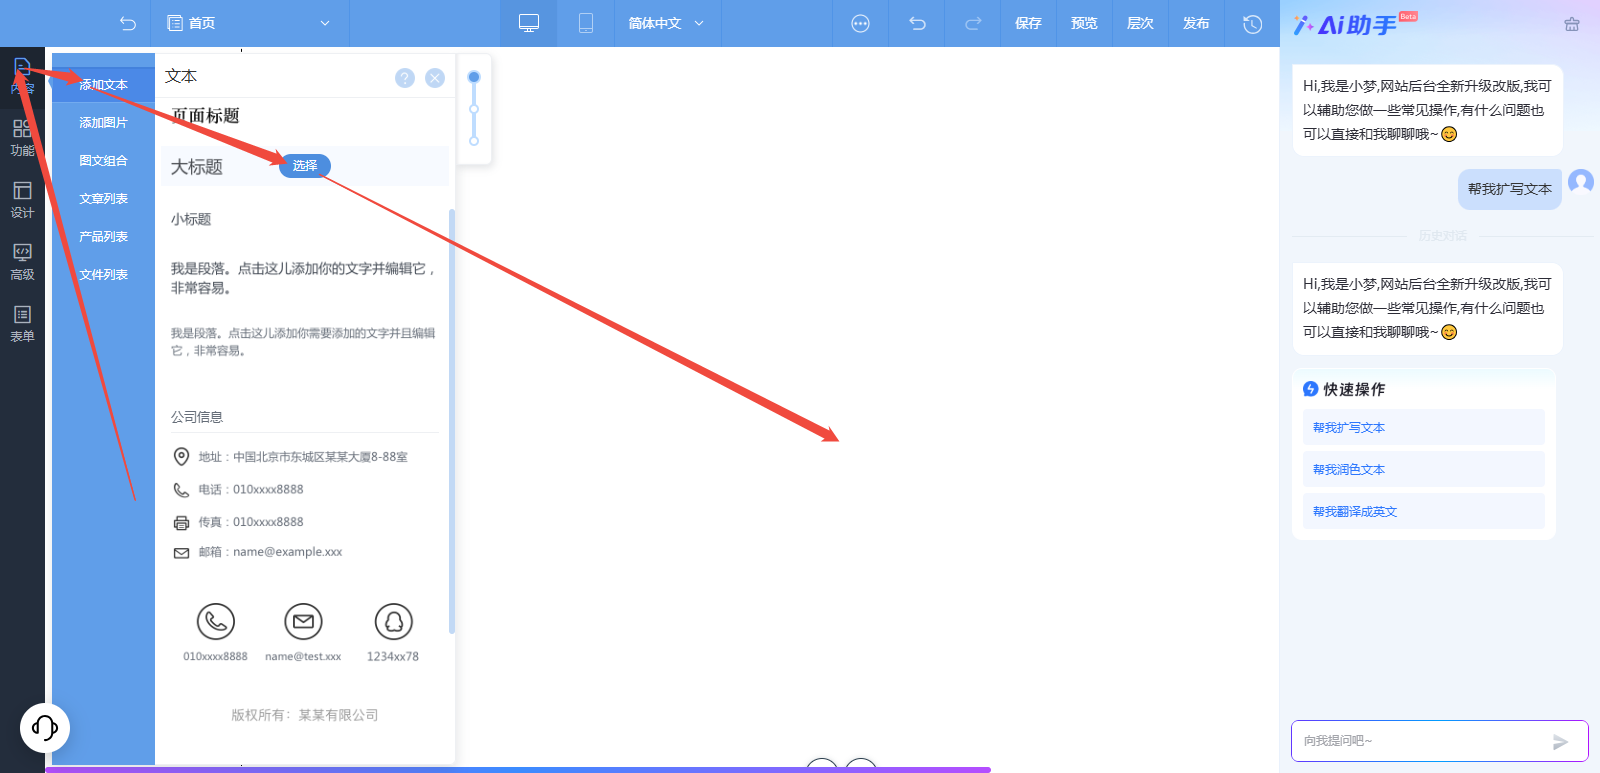Select the 邮箱：name@example.xxx line
1600x773 pixels.
[x=270, y=552]
